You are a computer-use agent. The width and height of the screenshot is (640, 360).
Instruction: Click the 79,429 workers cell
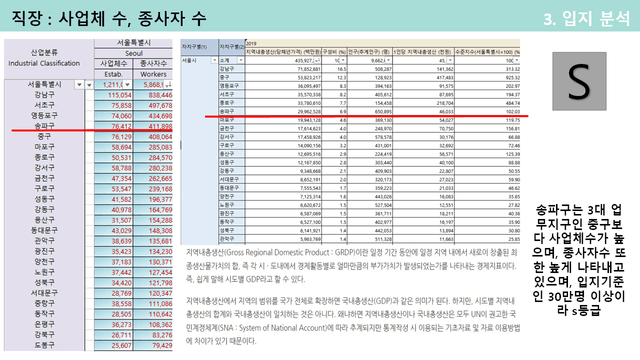click(153, 345)
